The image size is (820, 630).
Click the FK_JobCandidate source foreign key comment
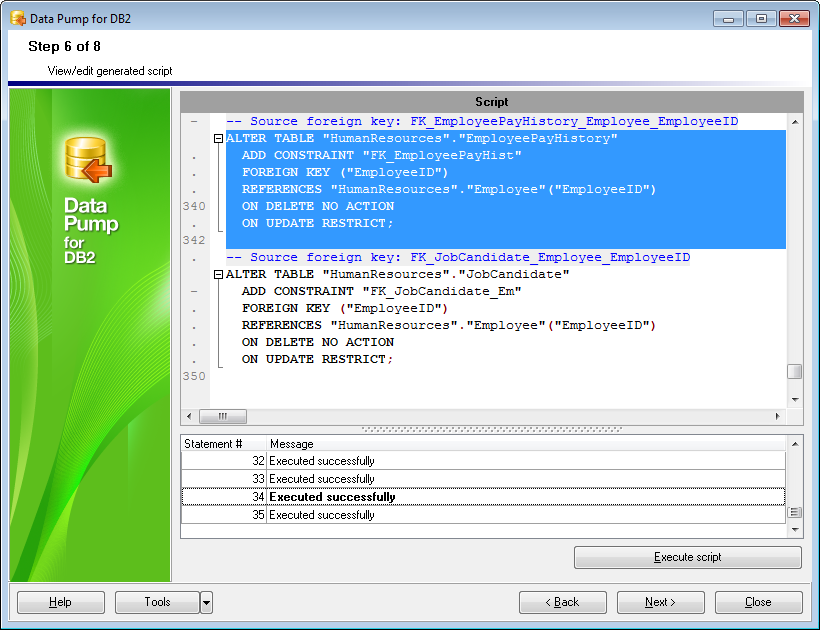[x=458, y=257]
